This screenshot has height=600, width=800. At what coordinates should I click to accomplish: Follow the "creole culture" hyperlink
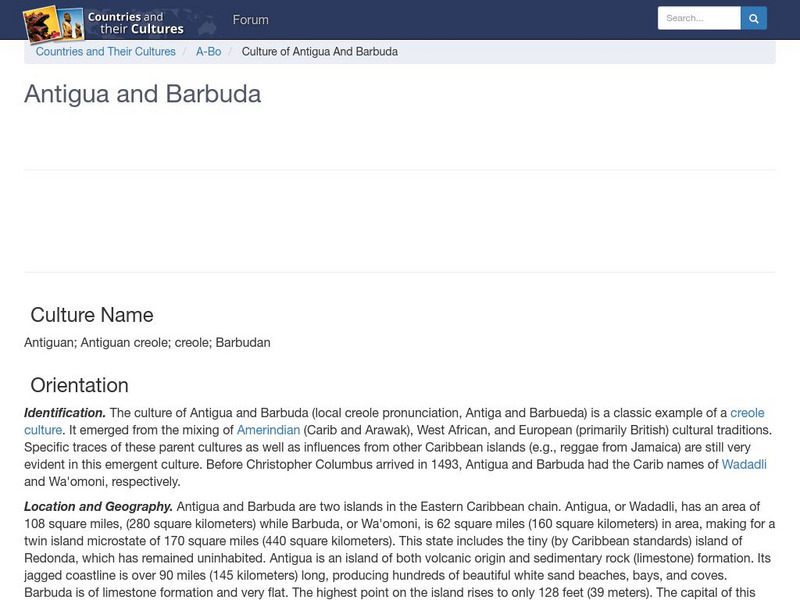pos(747,413)
